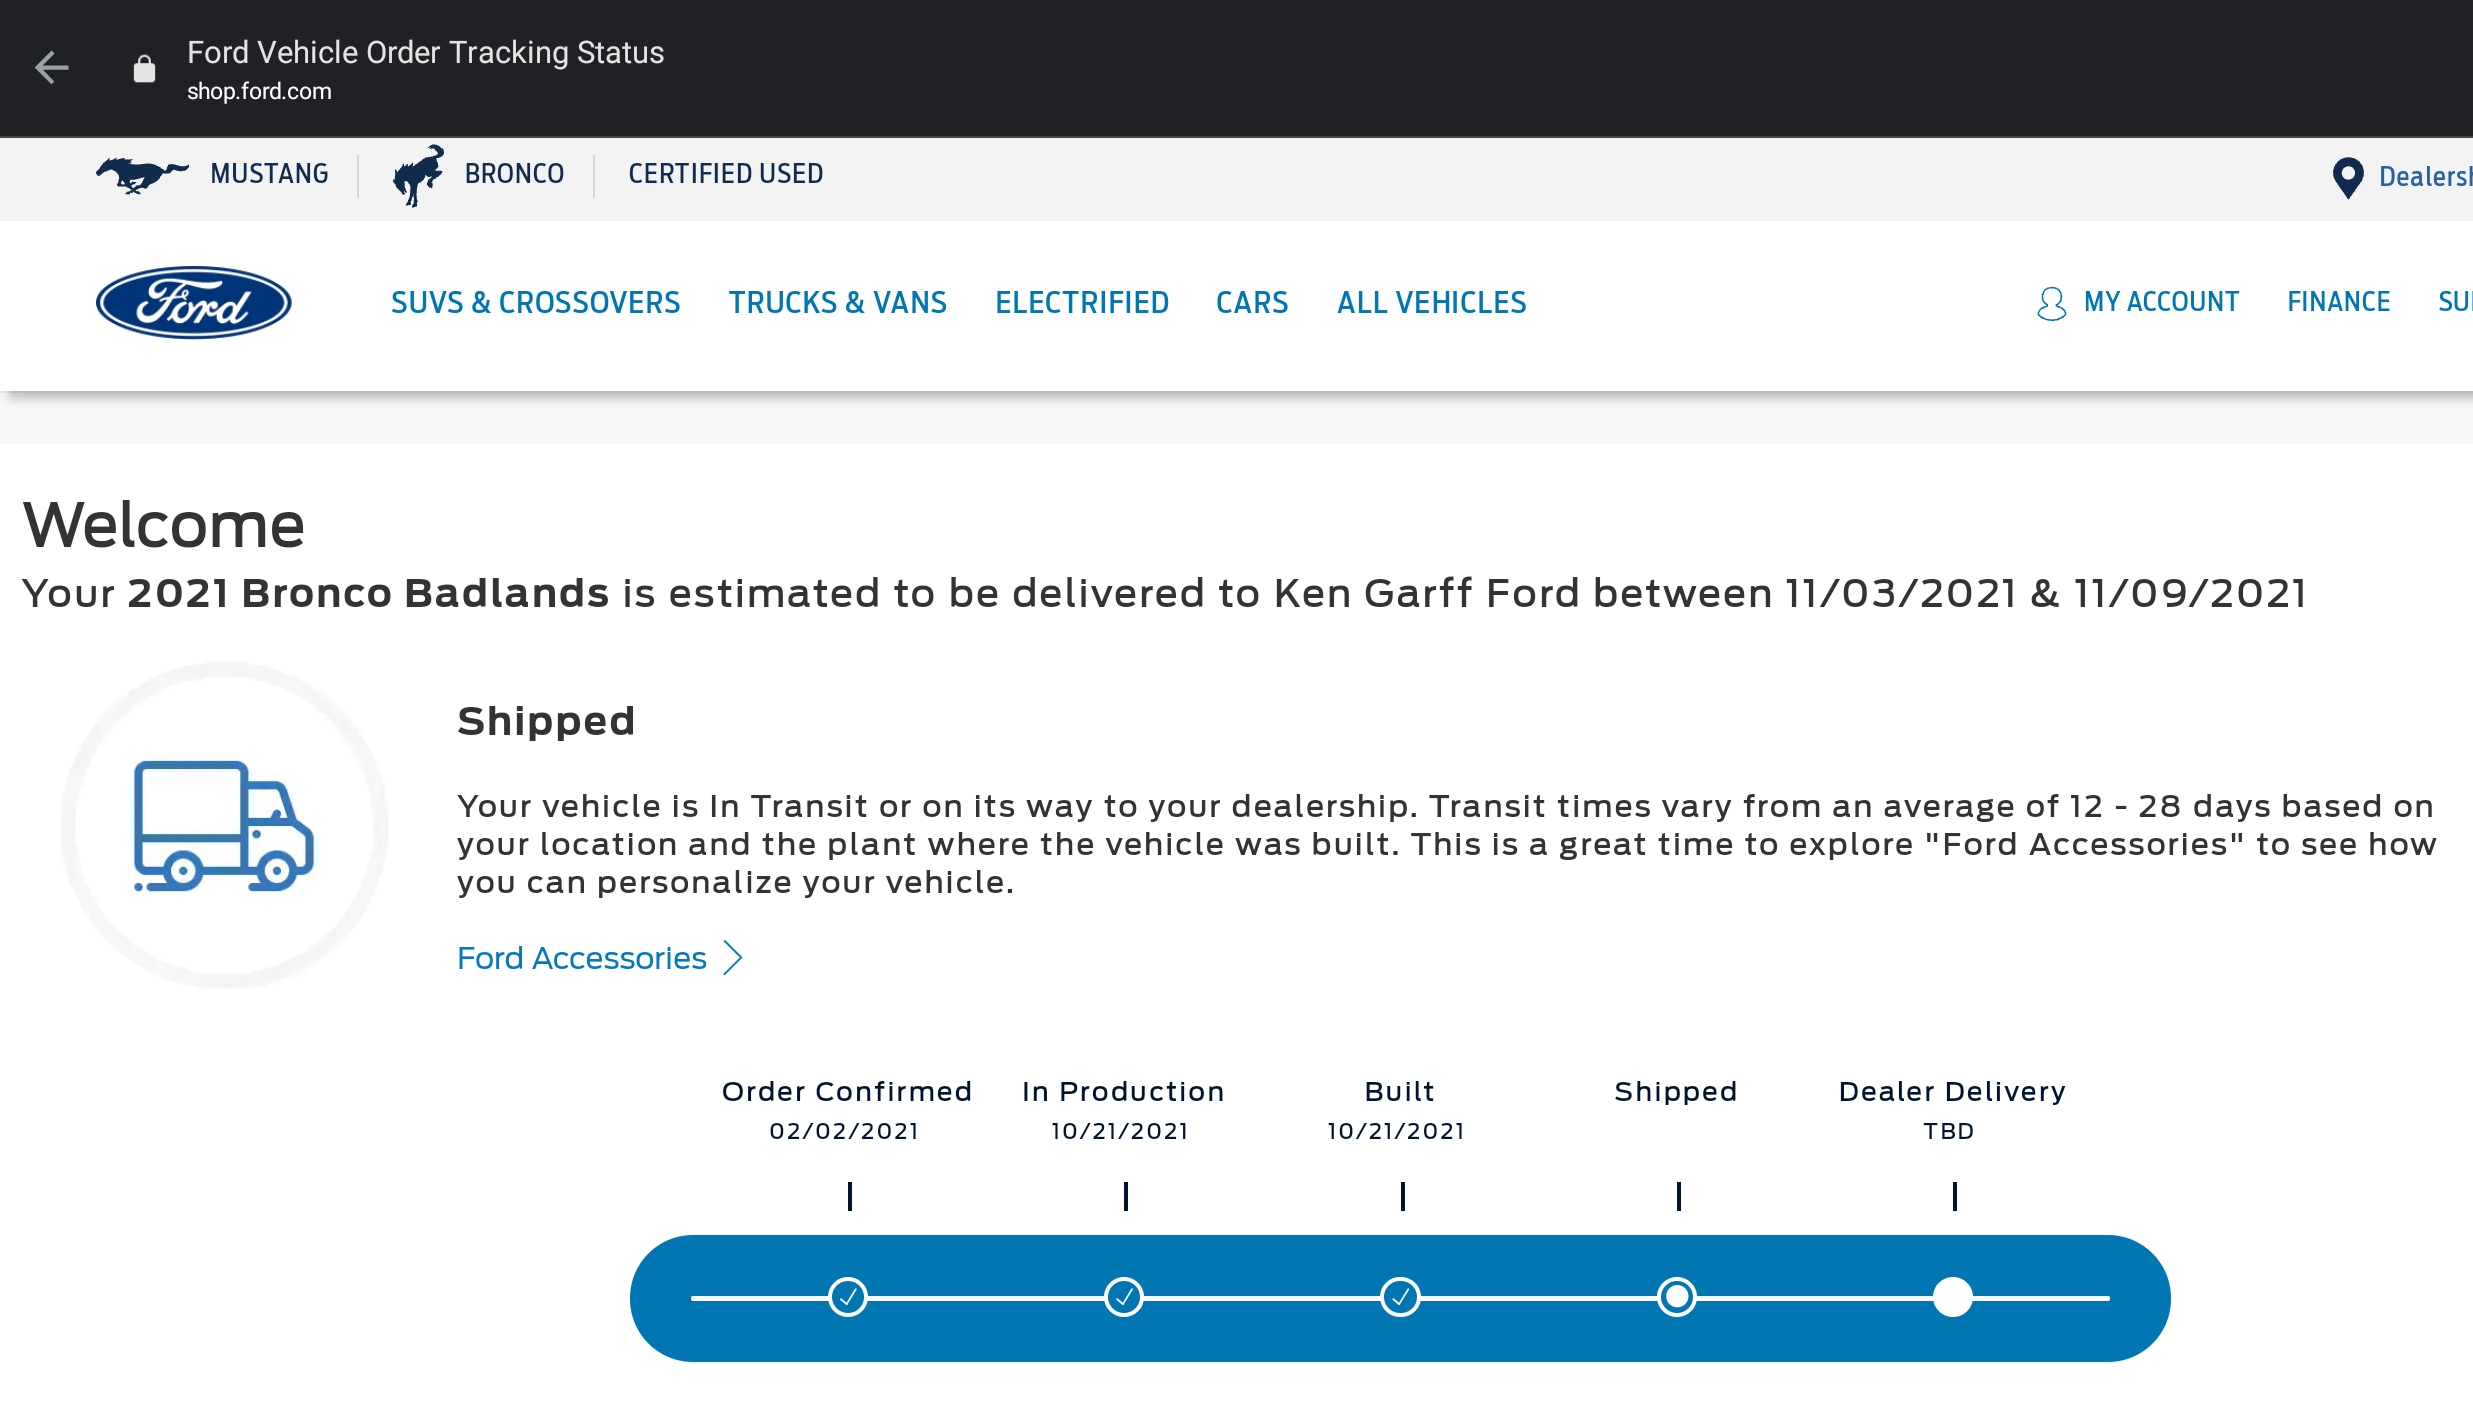Expand the All Vehicles menu

(1431, 303)
